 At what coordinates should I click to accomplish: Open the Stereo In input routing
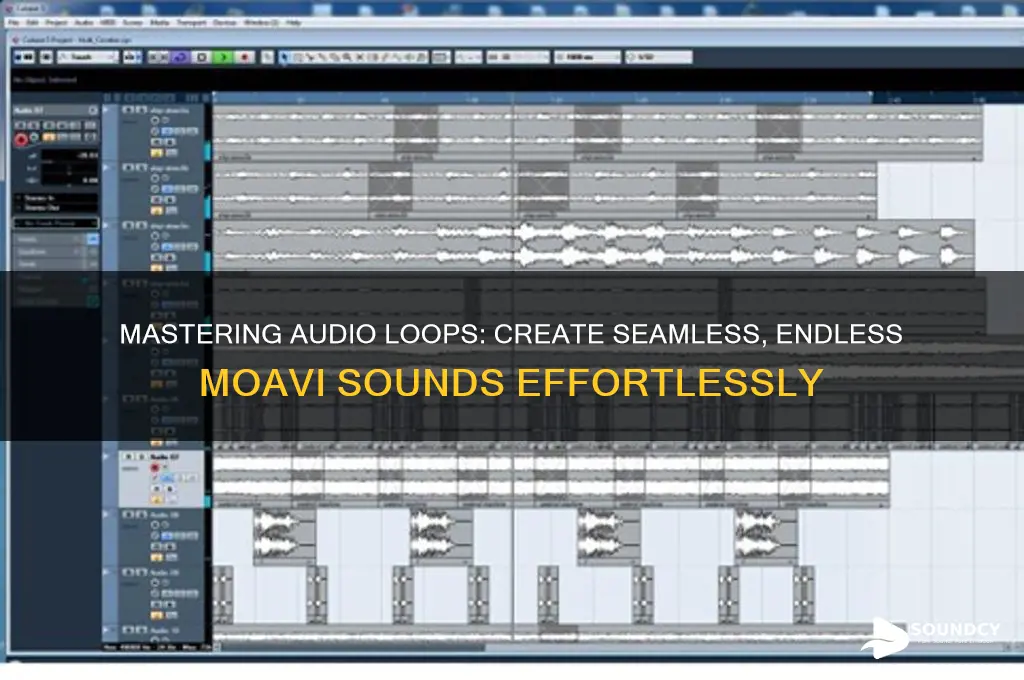pos(56,198)
